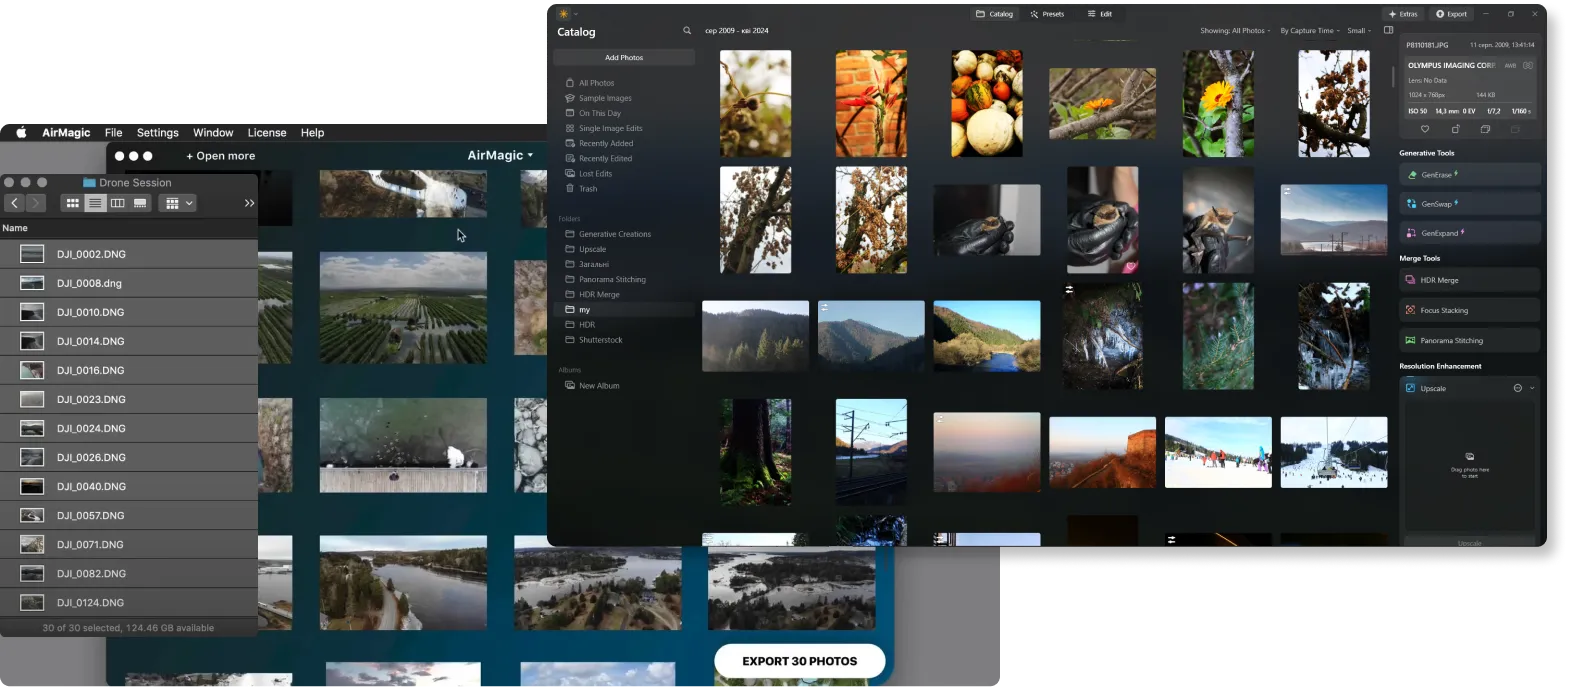Open the HDR Merge tool in Merge Tools
This screenshot has width=1569, height=687.
click(x=1469, y=280)
